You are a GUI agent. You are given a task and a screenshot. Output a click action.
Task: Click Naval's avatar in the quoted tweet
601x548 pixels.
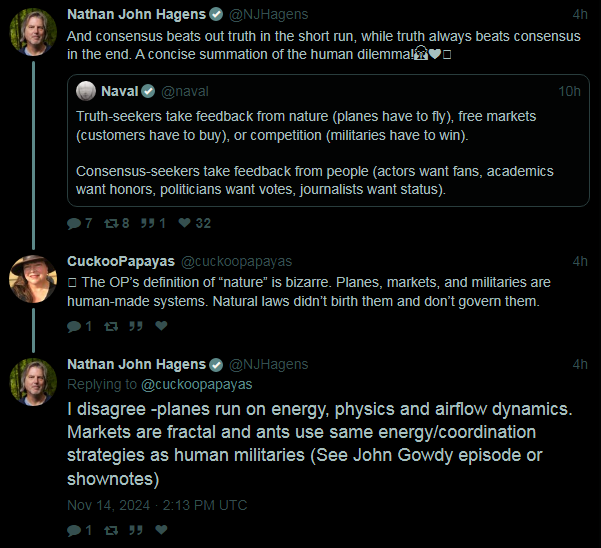86,91
